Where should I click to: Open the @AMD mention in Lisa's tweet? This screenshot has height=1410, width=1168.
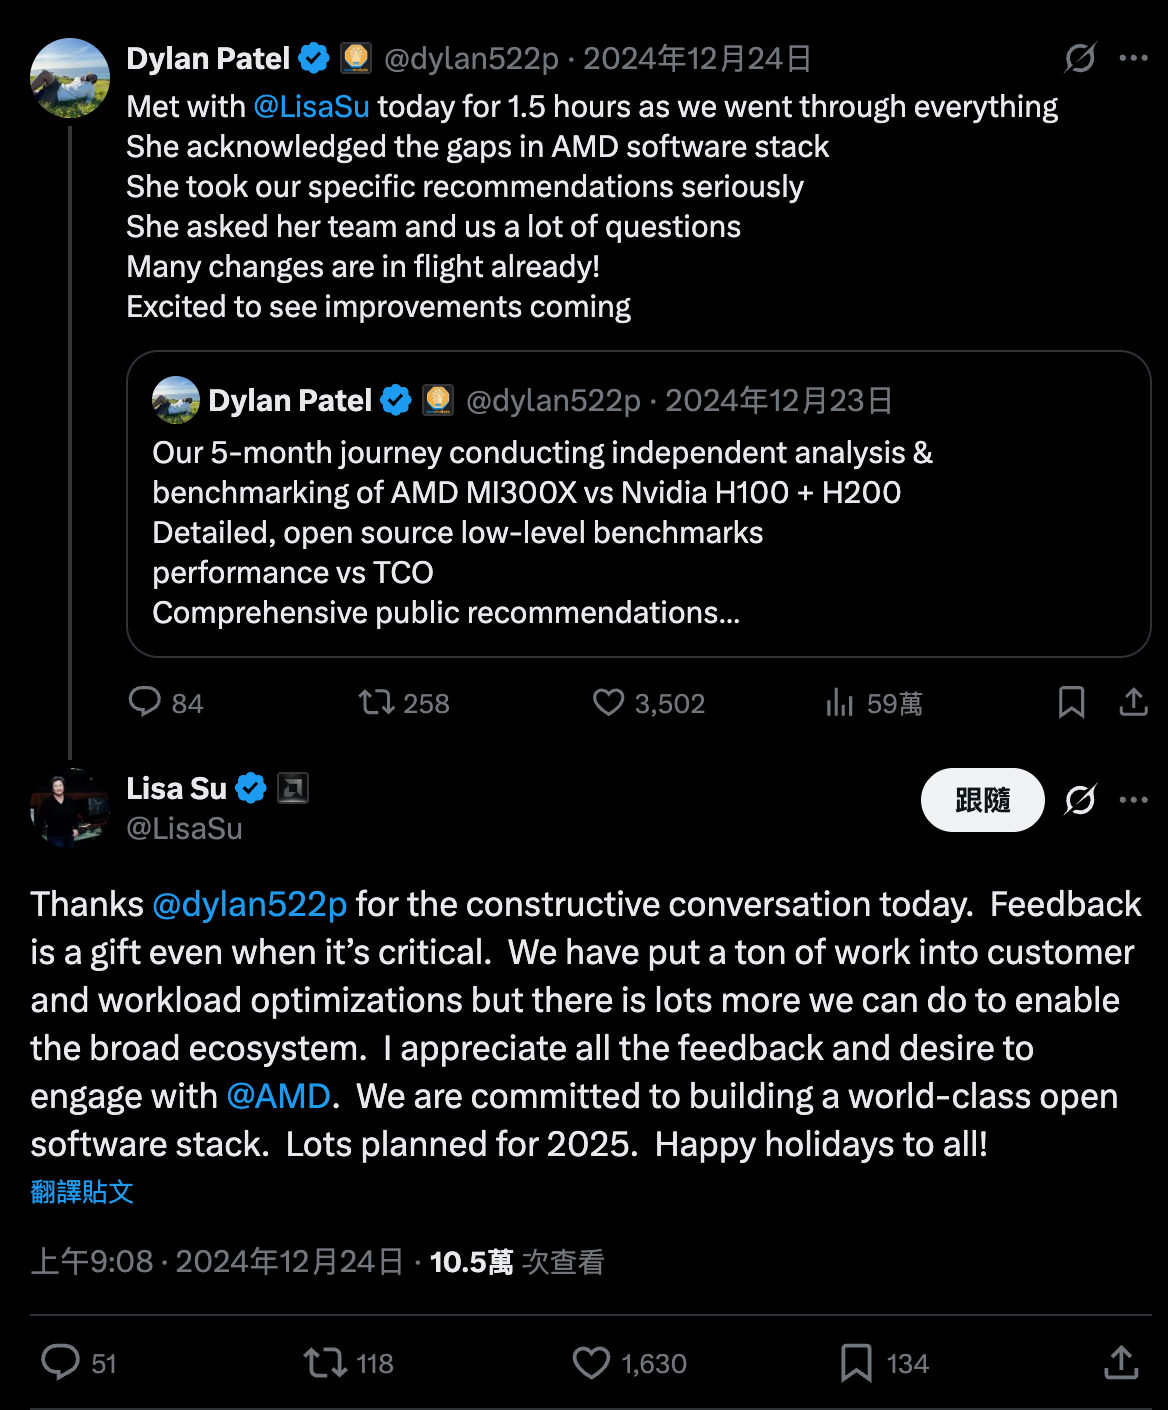(278, 1096)
